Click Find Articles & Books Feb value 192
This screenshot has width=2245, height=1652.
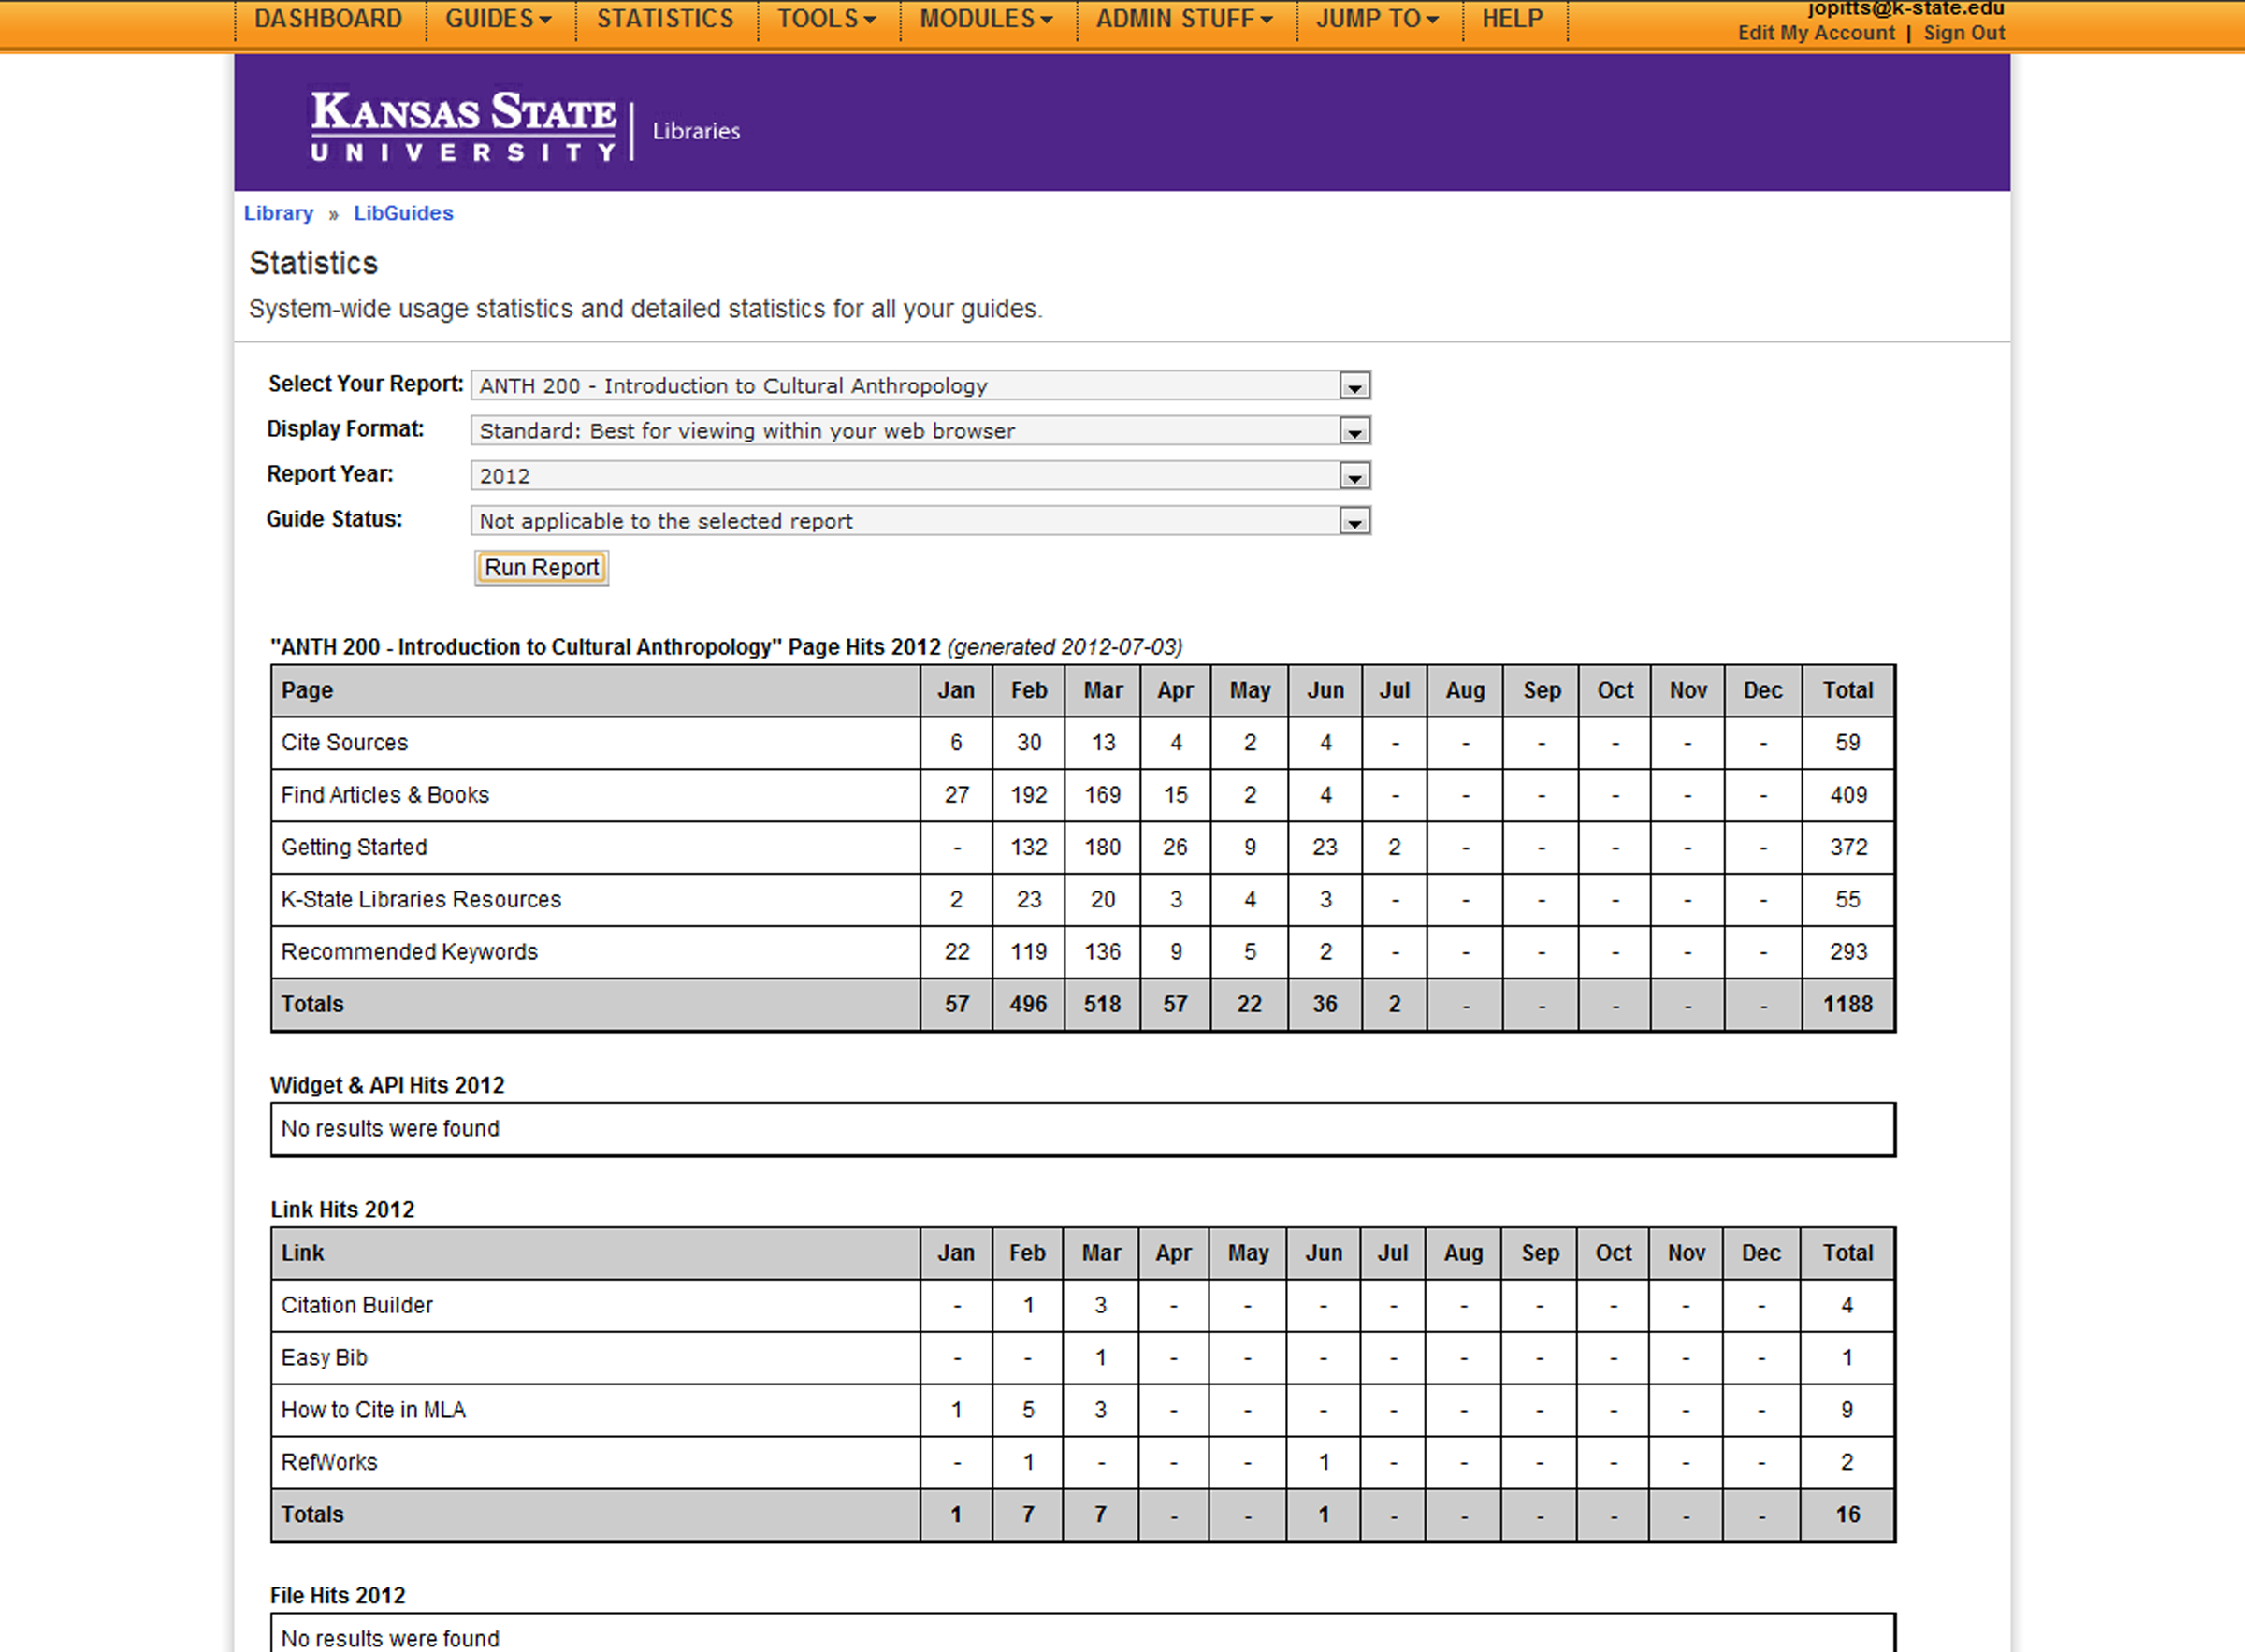click(x=1028, y=795)
